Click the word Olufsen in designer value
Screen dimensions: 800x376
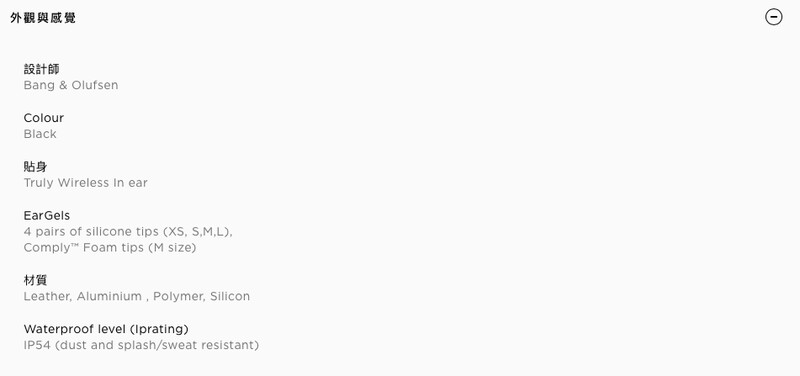[95, 85]
